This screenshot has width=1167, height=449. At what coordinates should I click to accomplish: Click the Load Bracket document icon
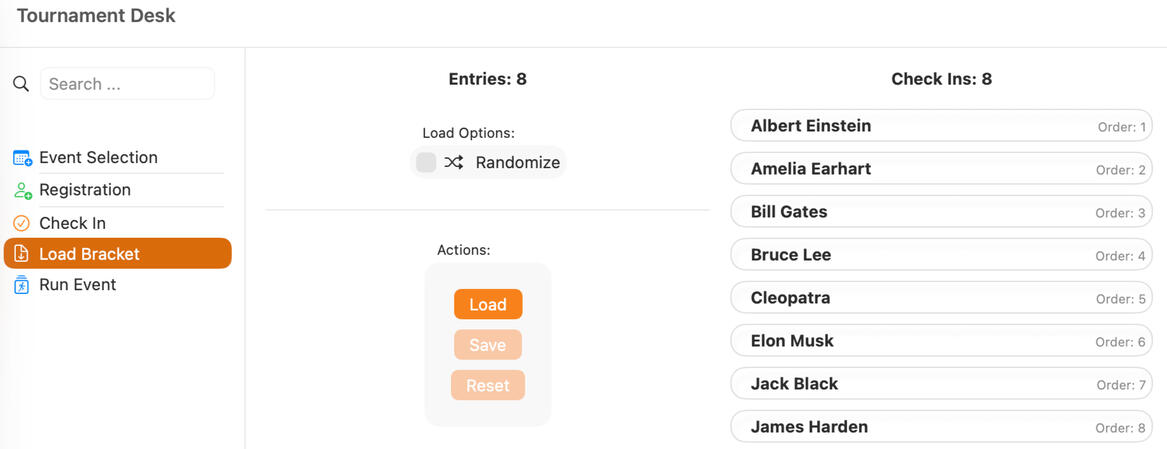21,254
